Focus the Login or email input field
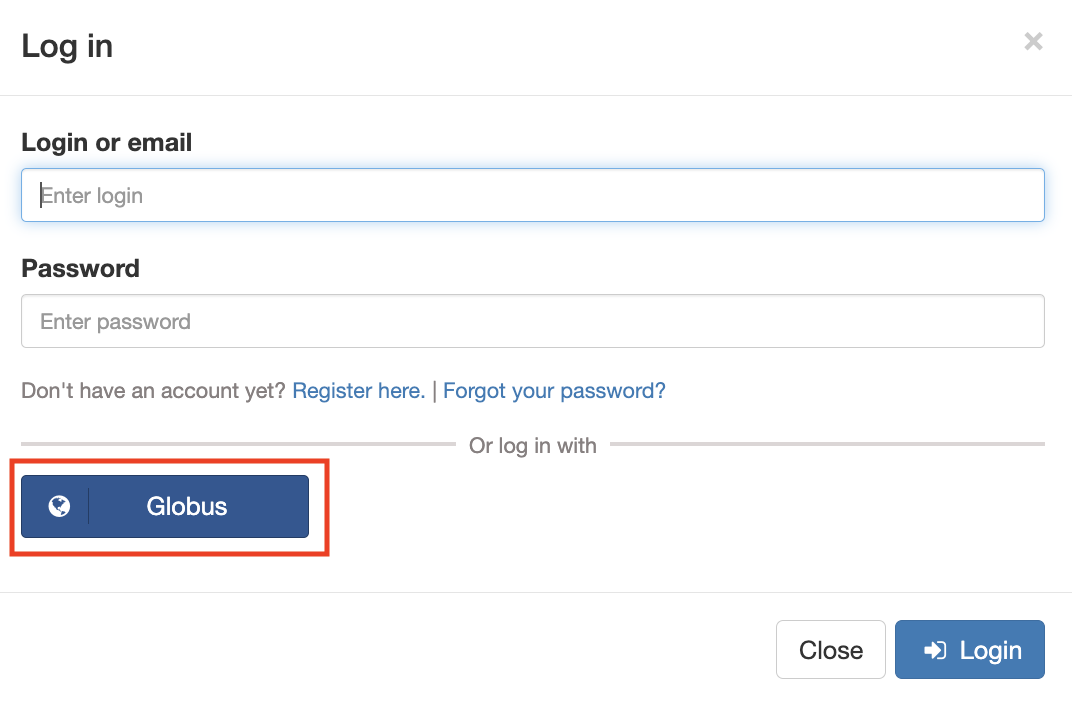The image size is (1072, 702). point(532,195)
